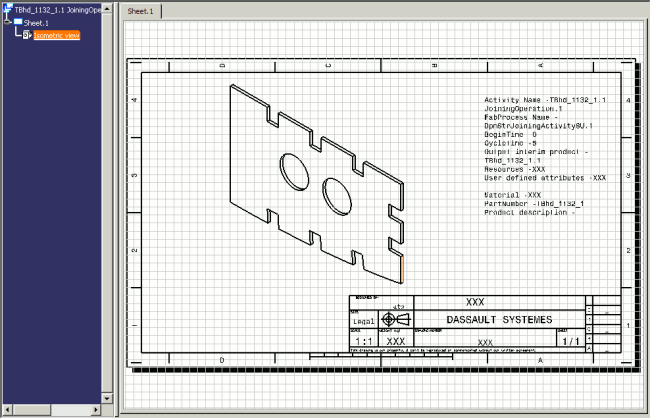Click the orange highlighted edge of the plate
This screenshot has height=418, width=650.
tap(401, 267)
